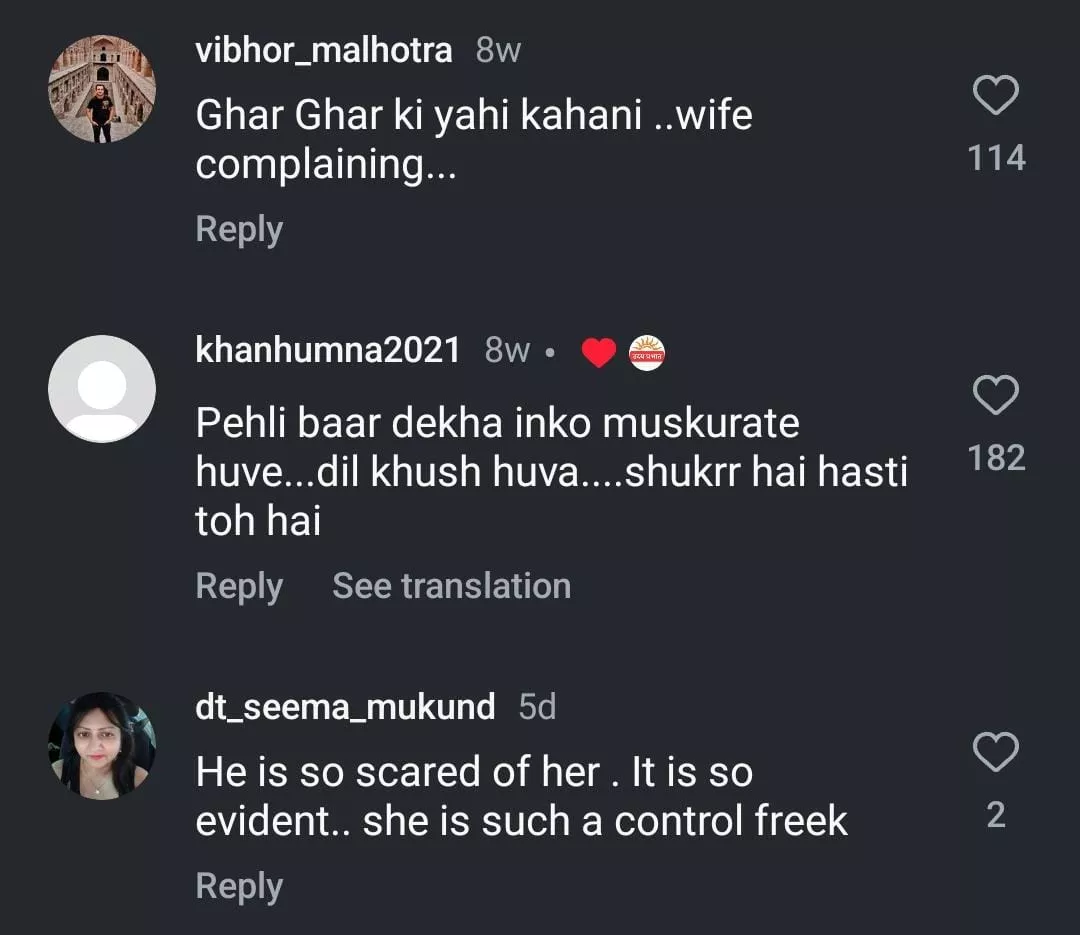Reply to vibhor_malhotra's comment

click(239, 229)
